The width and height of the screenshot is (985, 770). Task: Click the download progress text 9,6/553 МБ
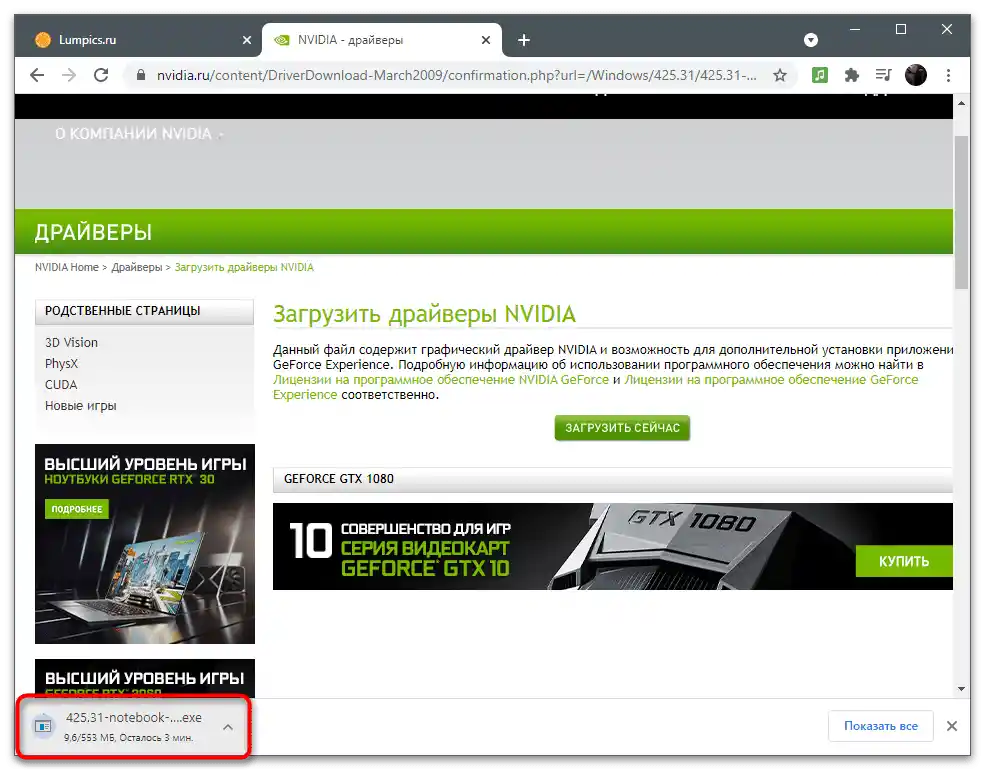pos(128,737)
